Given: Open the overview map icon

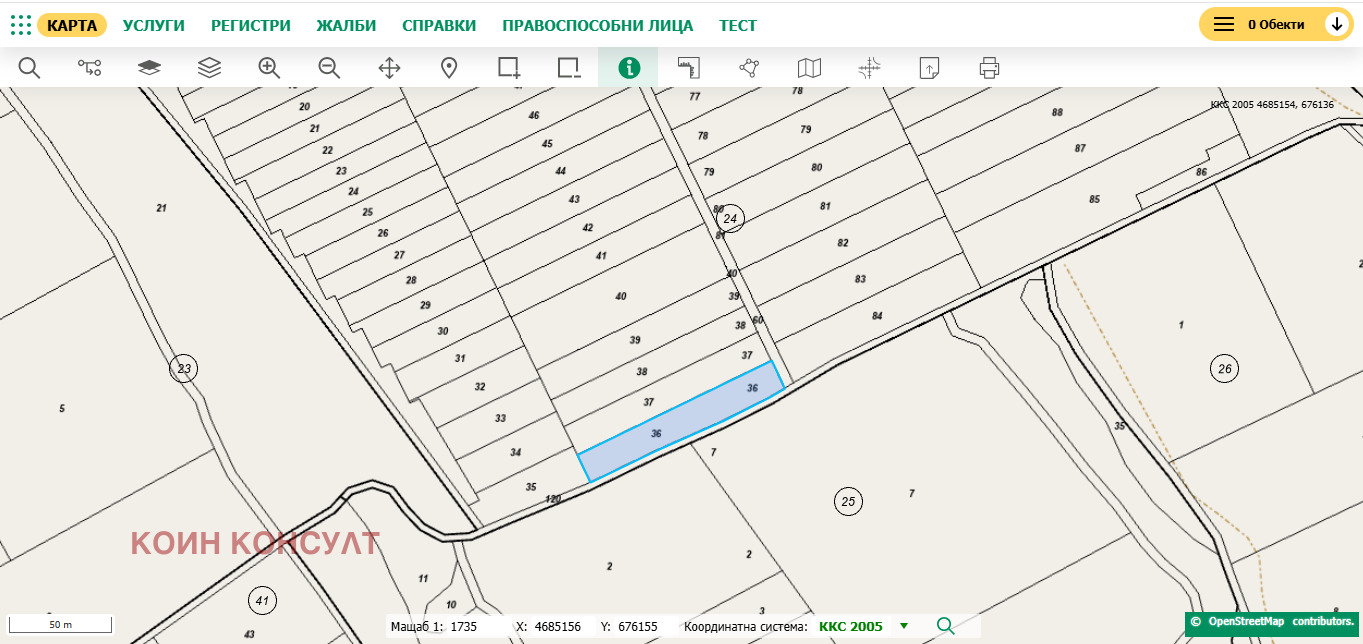Looking at the screenshot, I should coord(808,68).
